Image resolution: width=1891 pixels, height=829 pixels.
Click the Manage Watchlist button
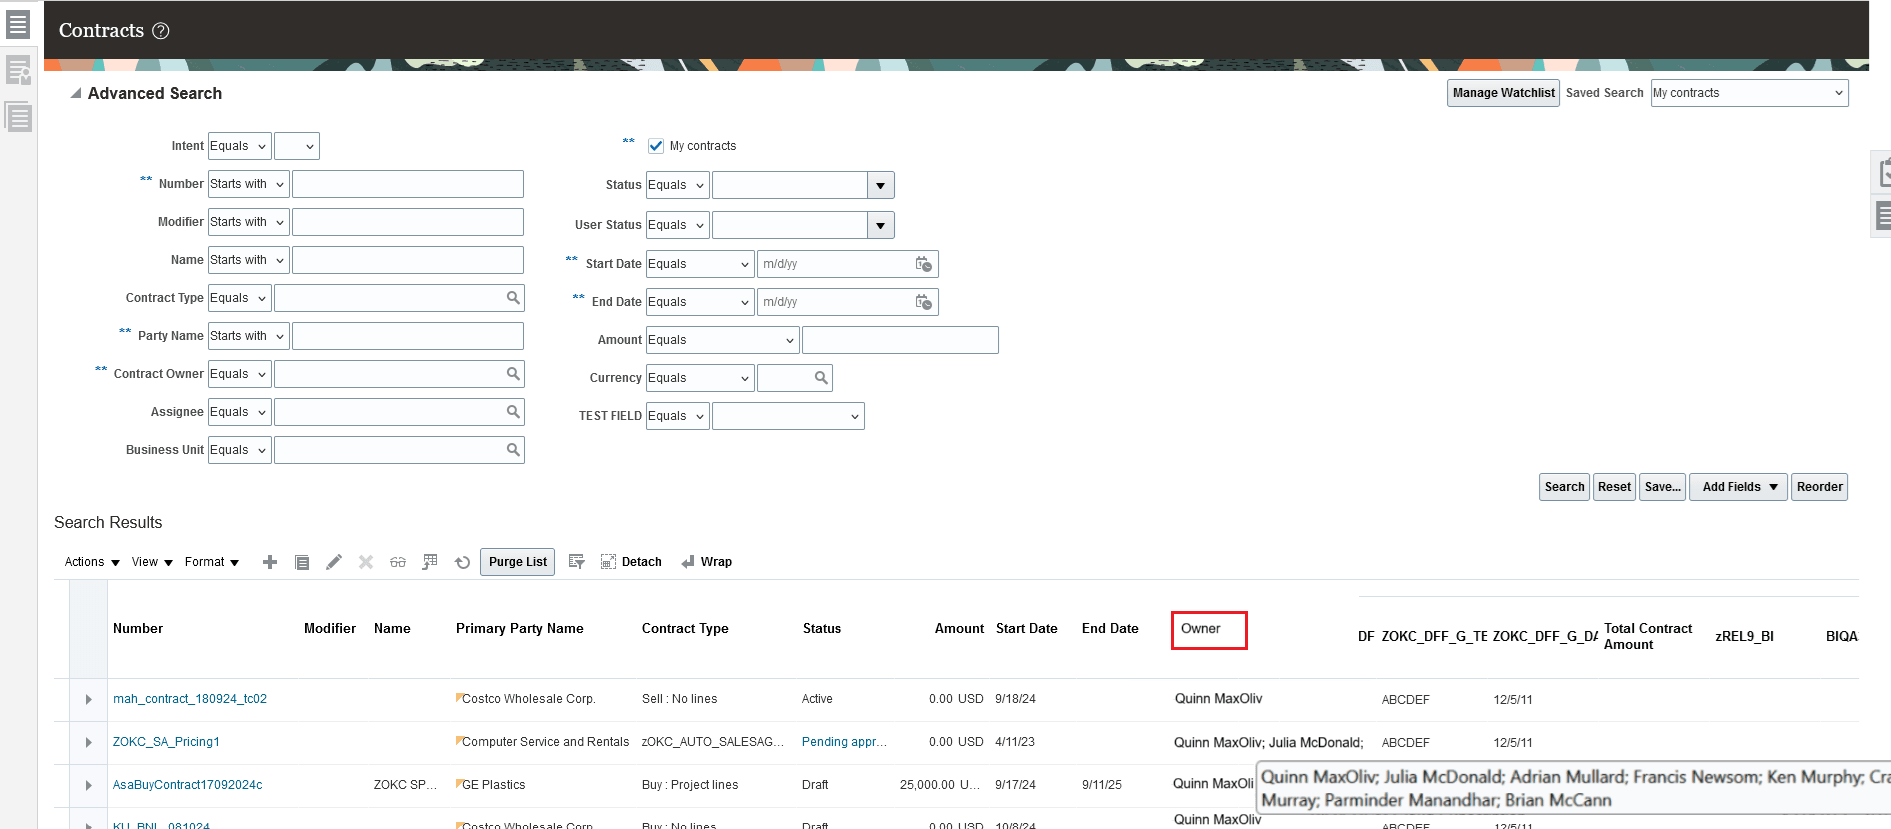[1503, 93]
